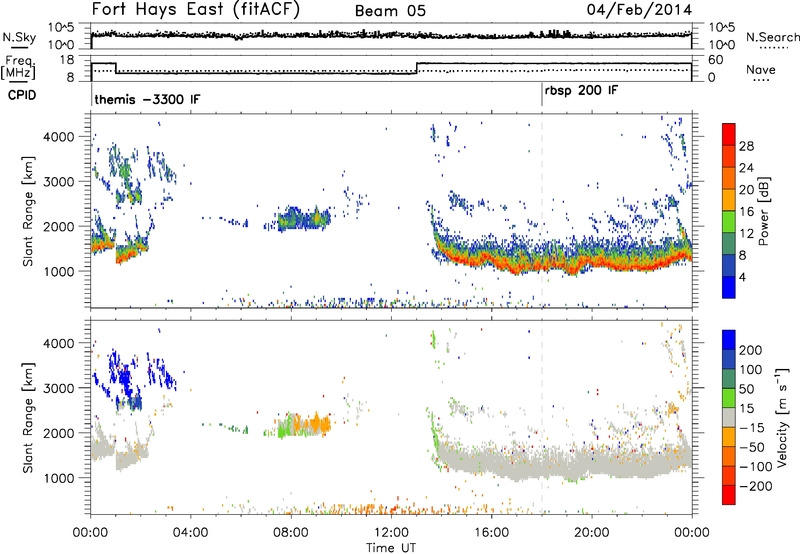
Task: Click the 'Beam 05' label
Action: point(390,11)
